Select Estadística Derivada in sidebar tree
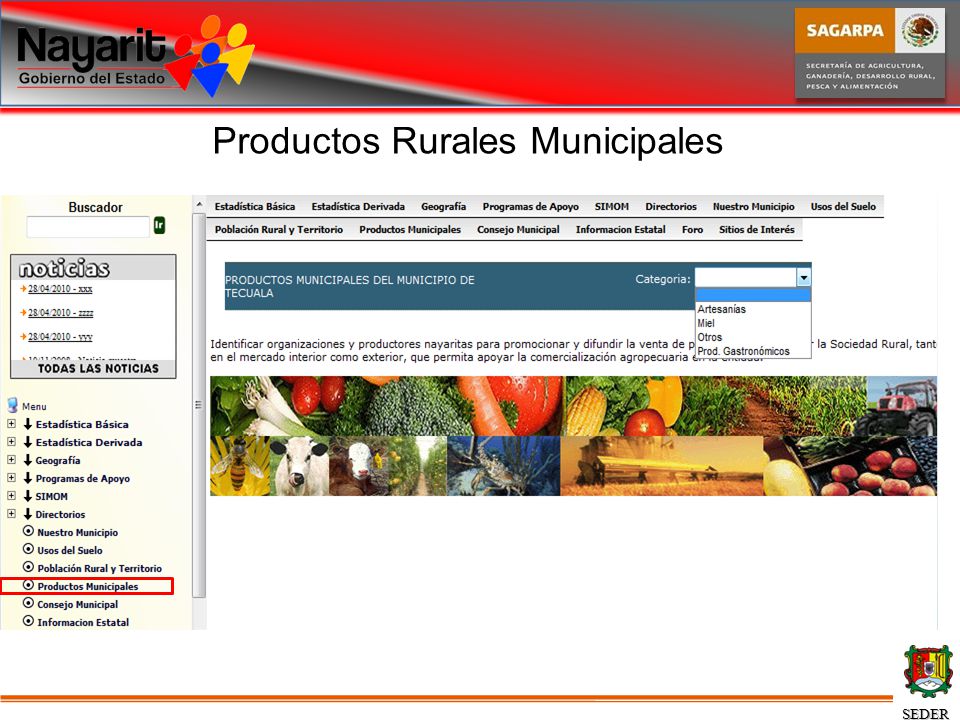 pos(89,442)
